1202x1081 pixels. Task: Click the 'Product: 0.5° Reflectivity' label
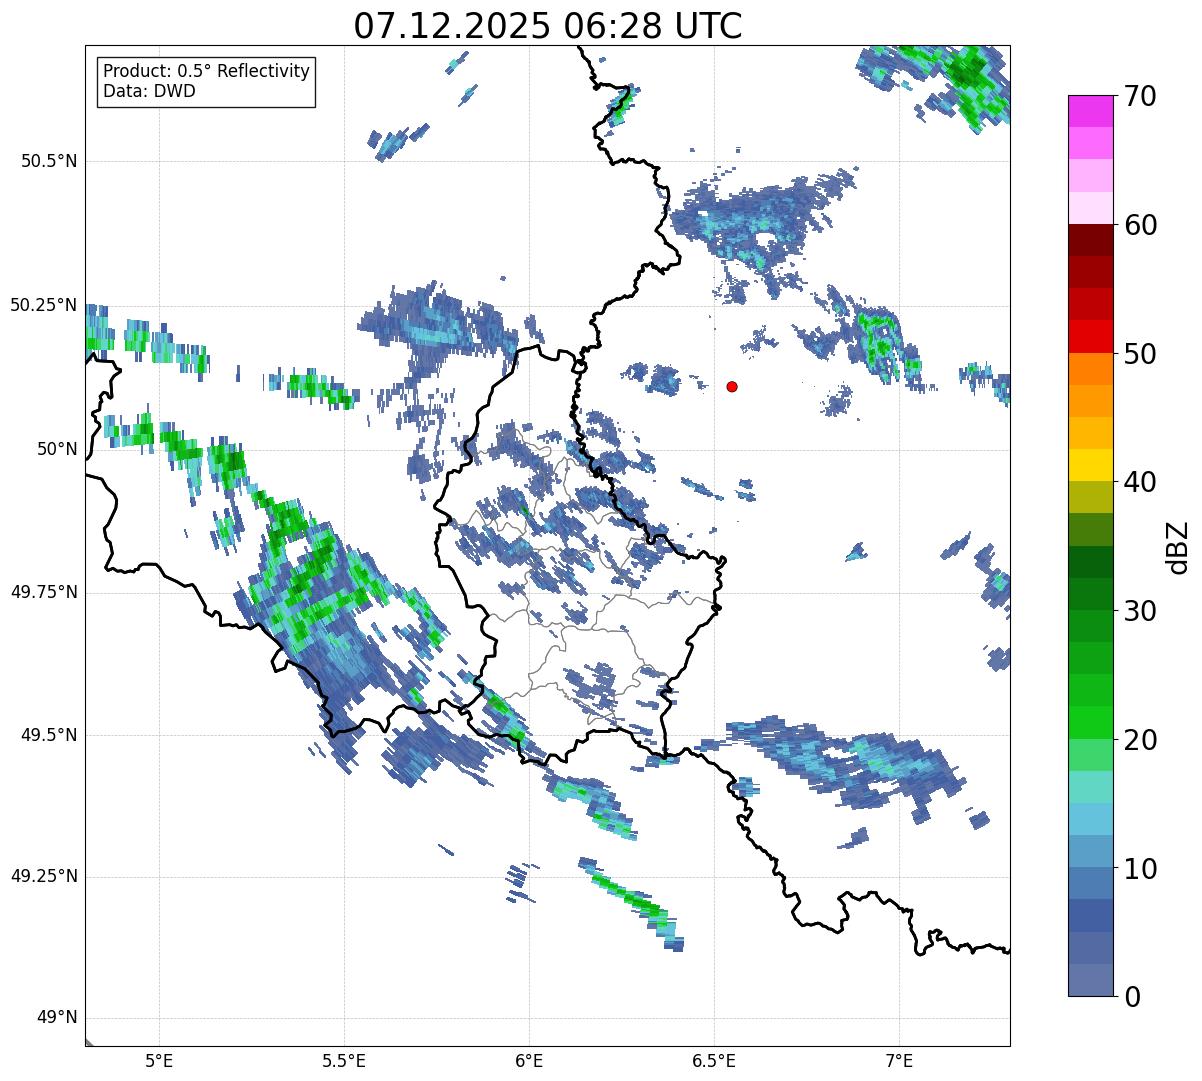click(x=206, y=72)
